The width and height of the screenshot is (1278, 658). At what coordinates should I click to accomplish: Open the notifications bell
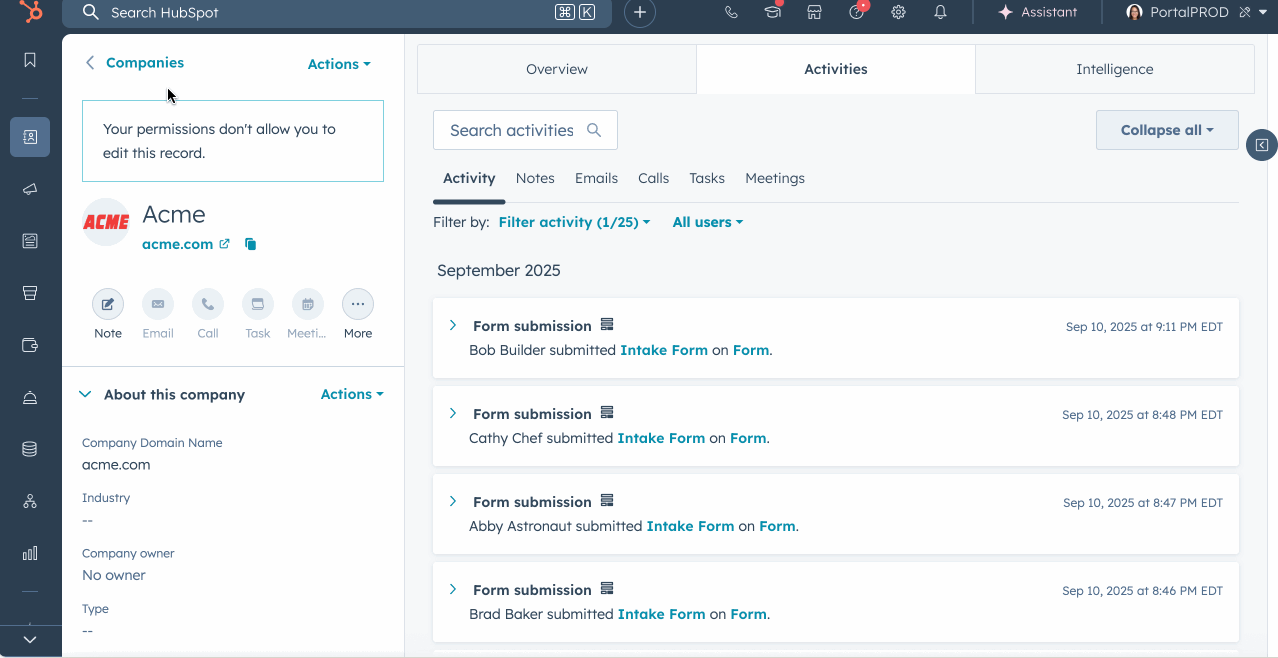[940, 13]
